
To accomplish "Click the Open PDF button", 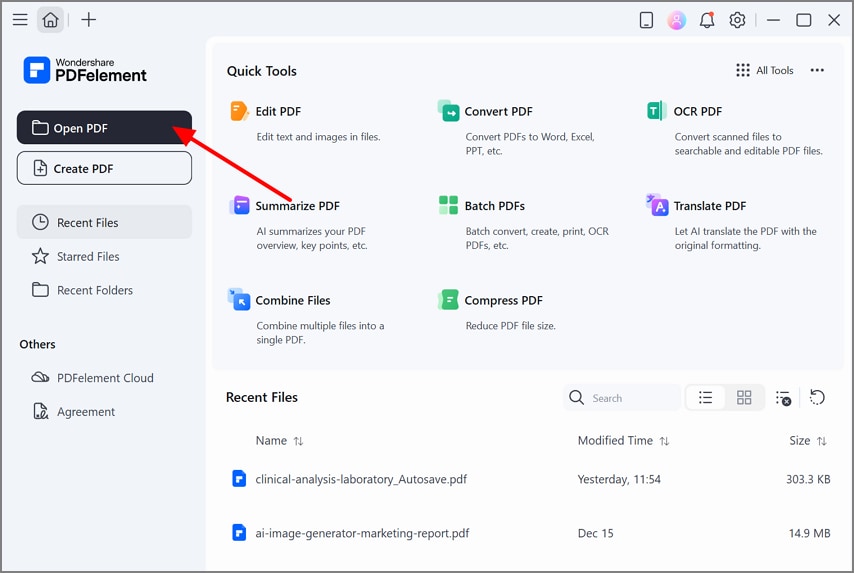I will (x=104, y=128).
